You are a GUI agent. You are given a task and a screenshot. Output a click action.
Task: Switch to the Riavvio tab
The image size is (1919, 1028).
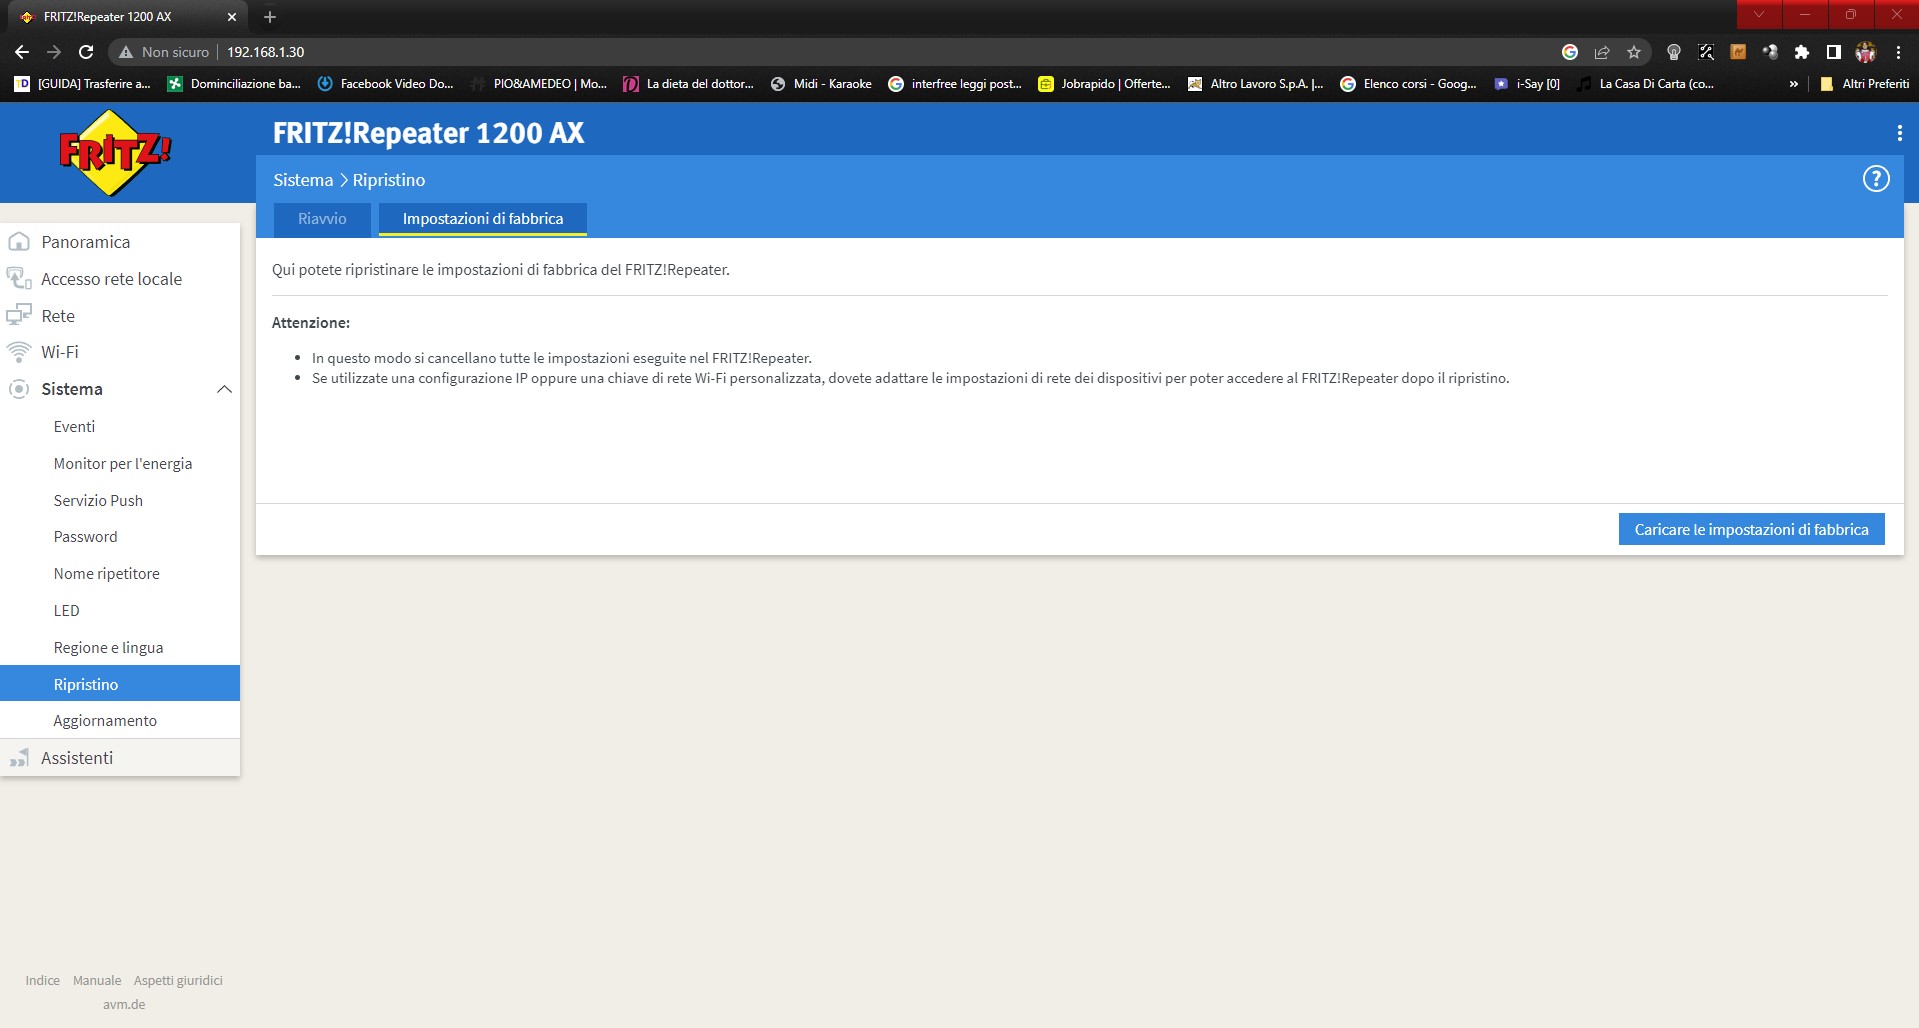coord(322,219)
